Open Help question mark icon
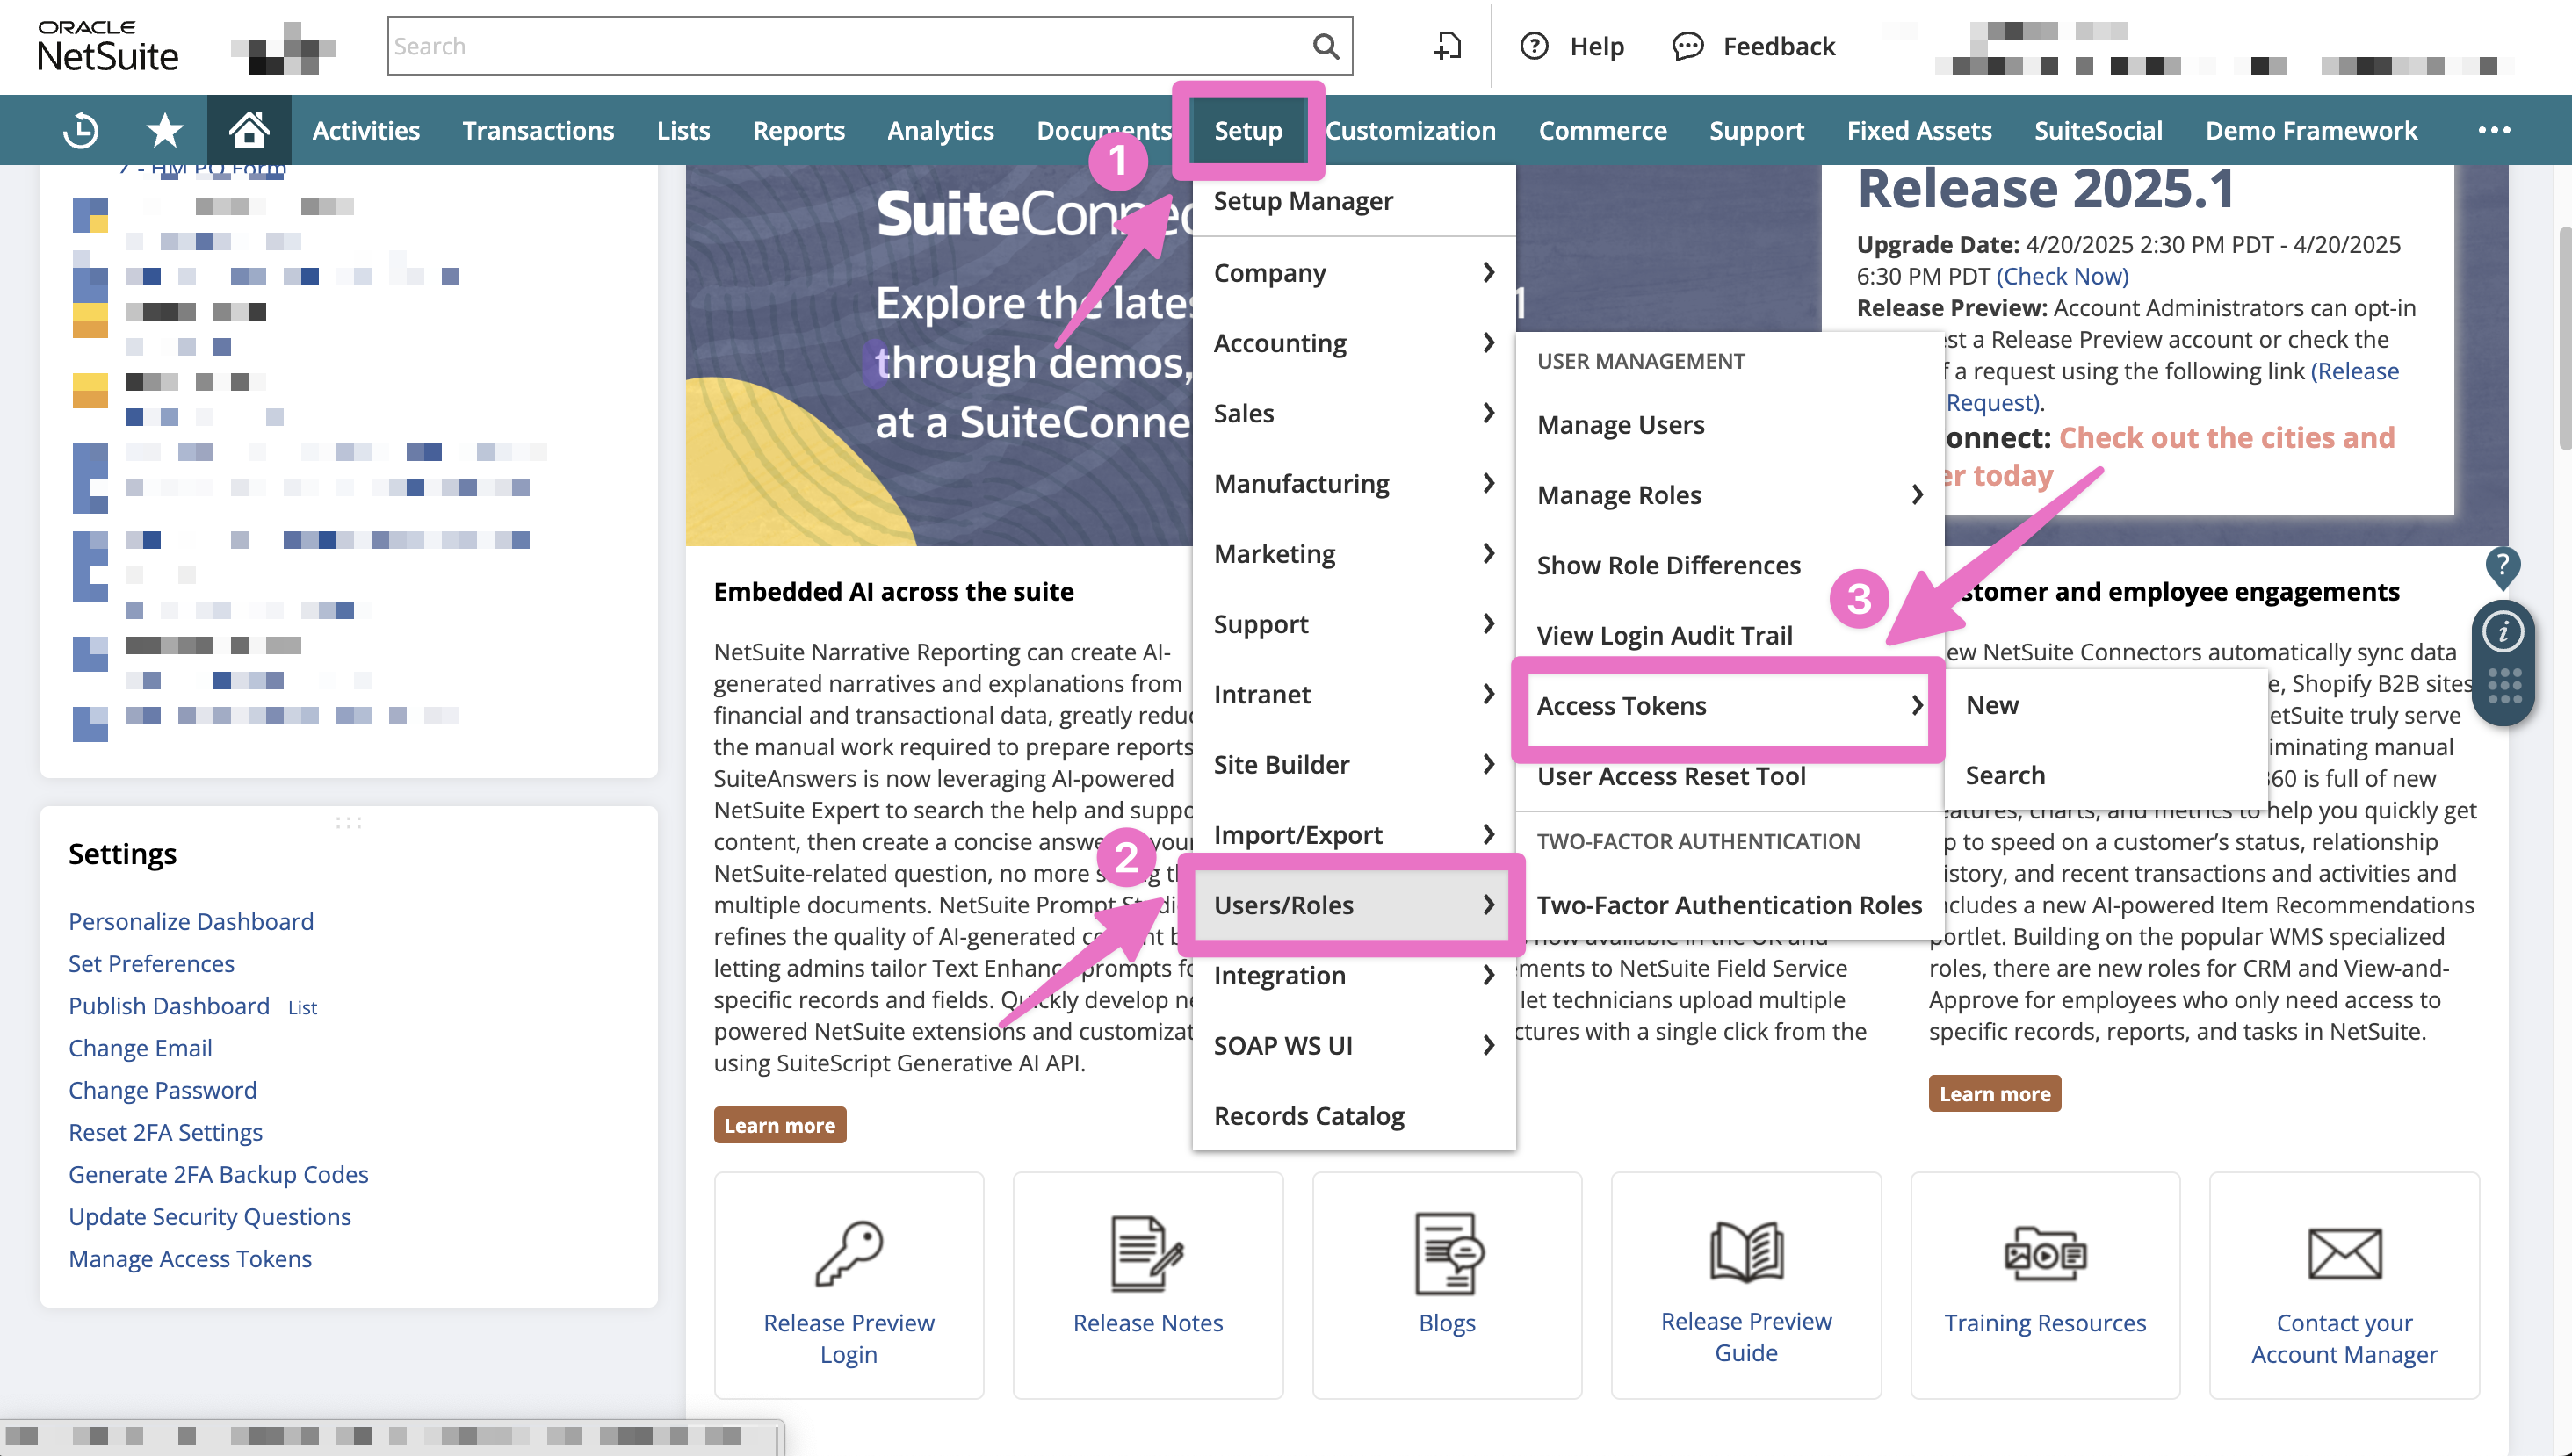The width and height of the screenshot is (2572, 1456). (1534, 46)
